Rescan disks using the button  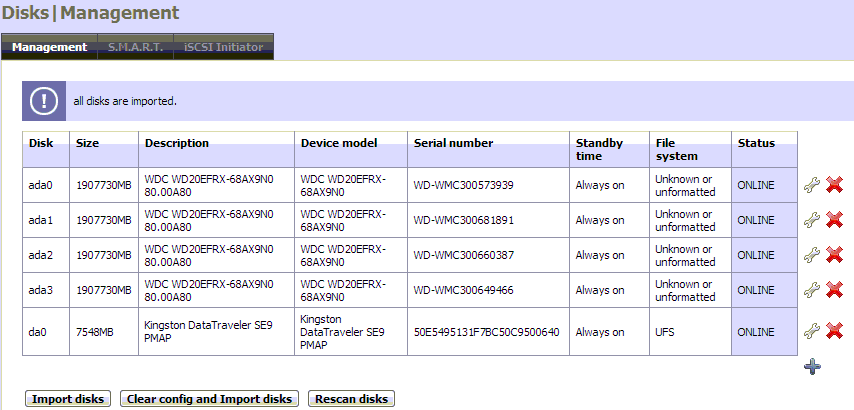coord(351,399)
